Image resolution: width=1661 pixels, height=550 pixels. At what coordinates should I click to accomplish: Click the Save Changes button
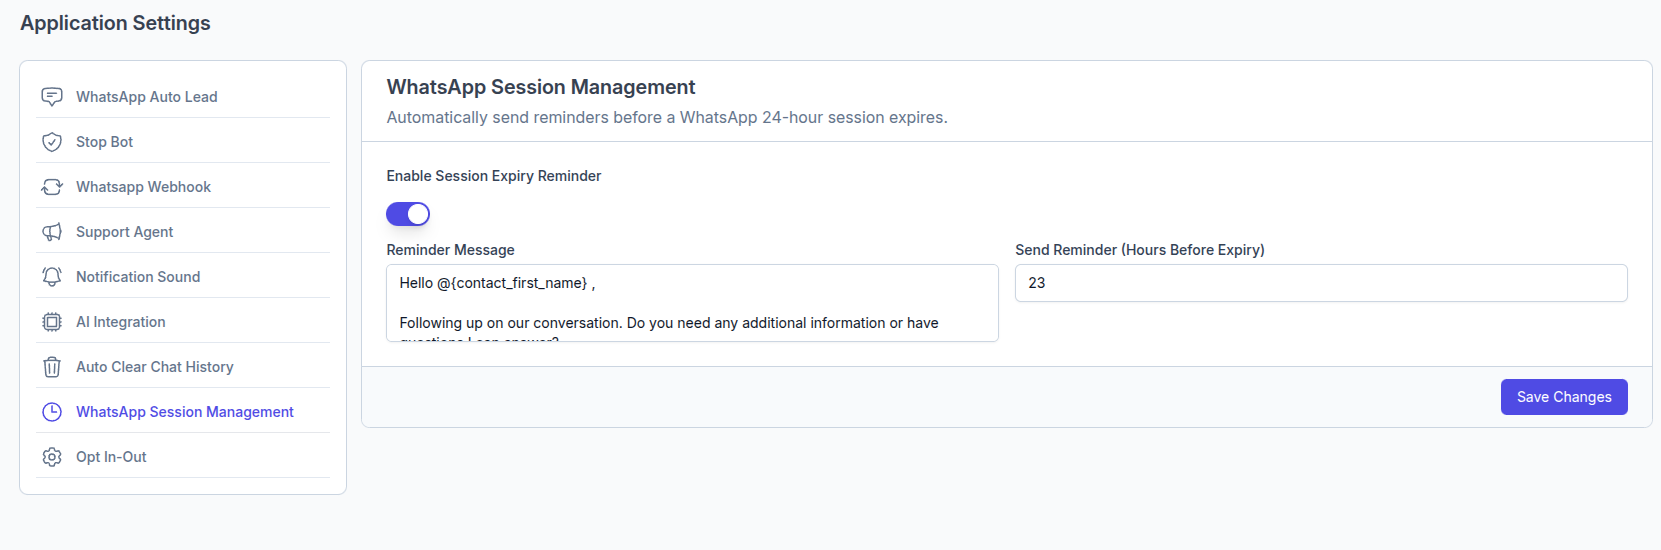coord(1564,397)
